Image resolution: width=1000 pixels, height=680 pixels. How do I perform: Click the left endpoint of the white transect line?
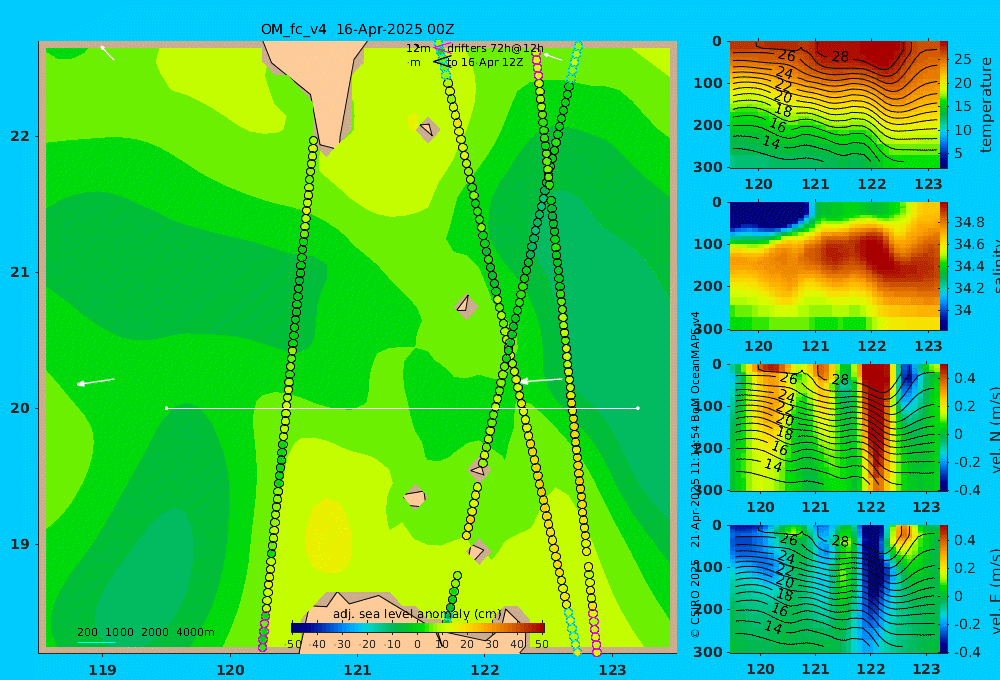coord(166,408)
